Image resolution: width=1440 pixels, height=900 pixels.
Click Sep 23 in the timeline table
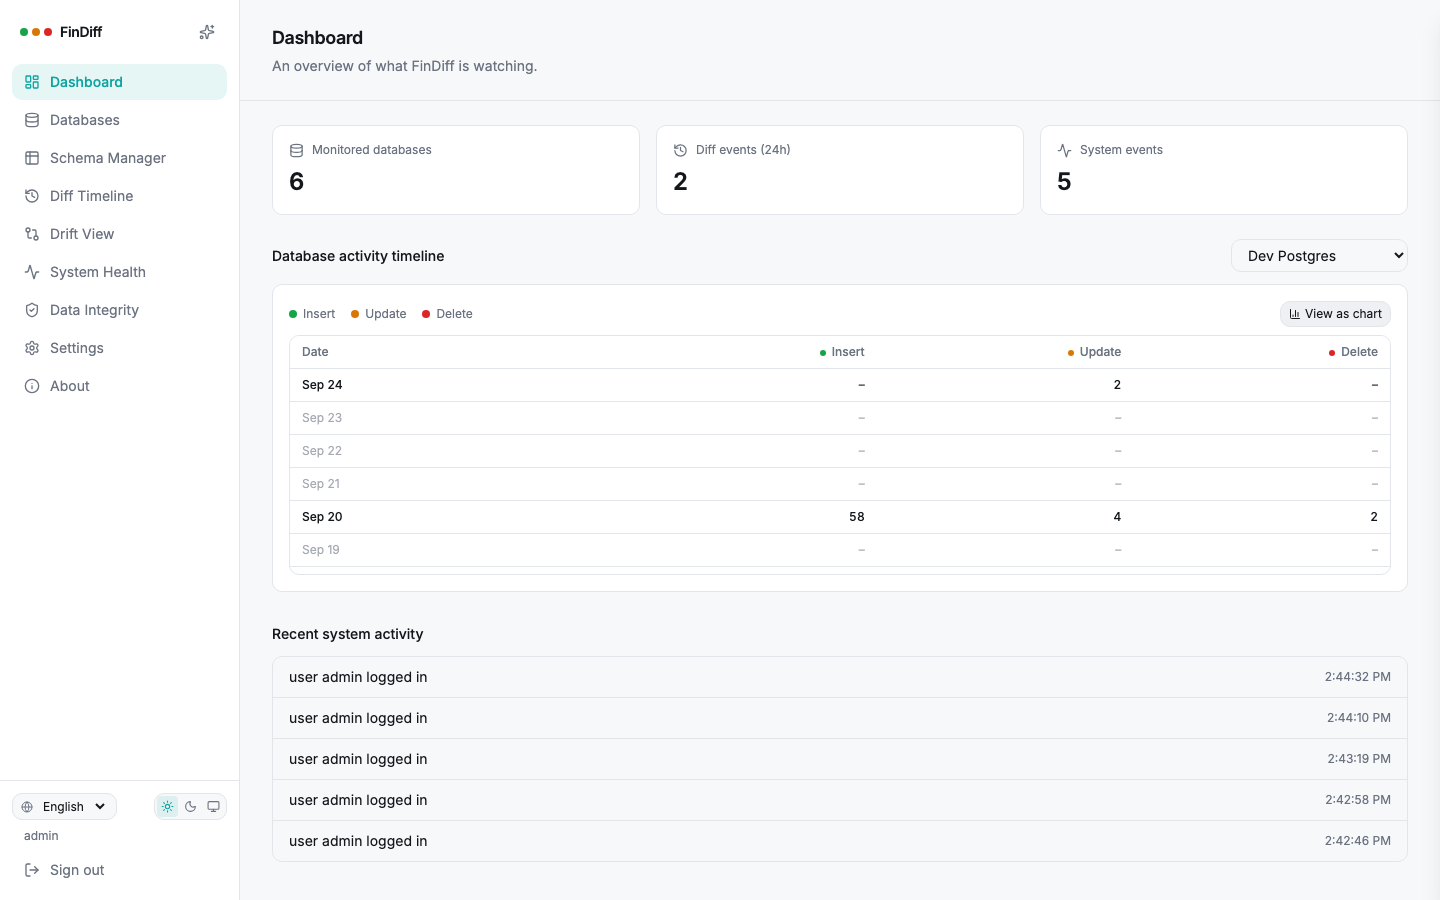click(x=322, y=418)
